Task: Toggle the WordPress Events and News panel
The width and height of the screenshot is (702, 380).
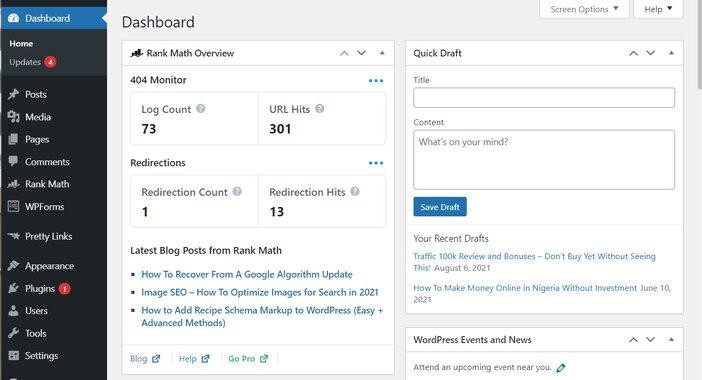Action: pos(671,339)
